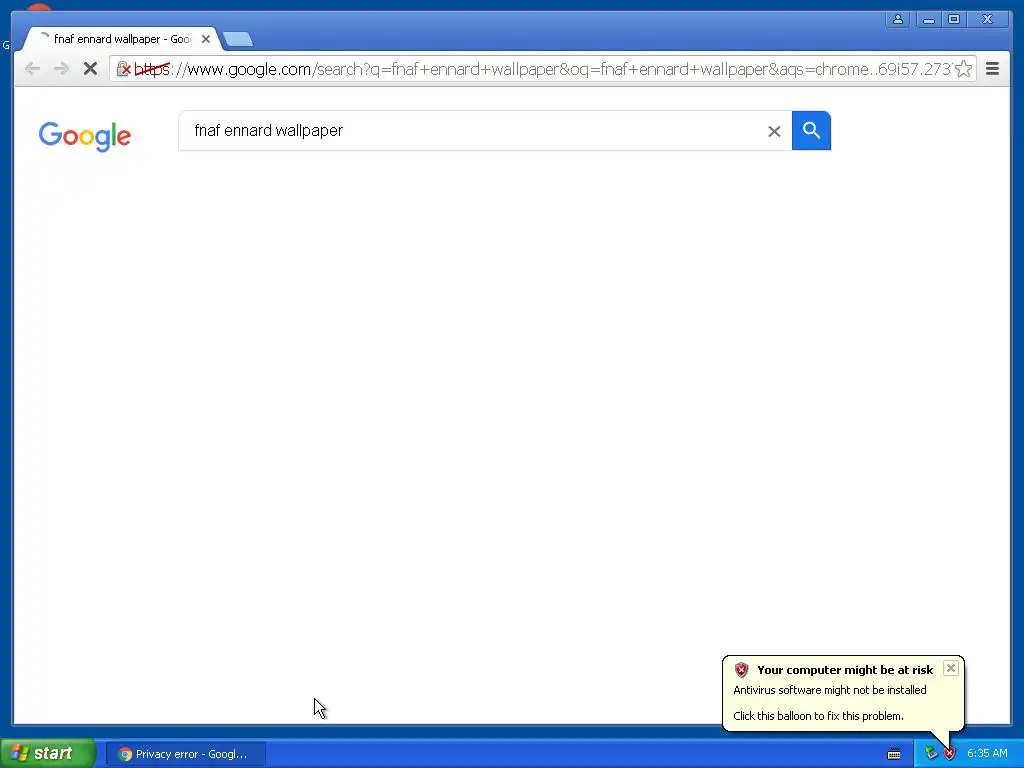1024x768 pixels.
Task: Submit search with blue magnifier button
Action: (811, 131)
